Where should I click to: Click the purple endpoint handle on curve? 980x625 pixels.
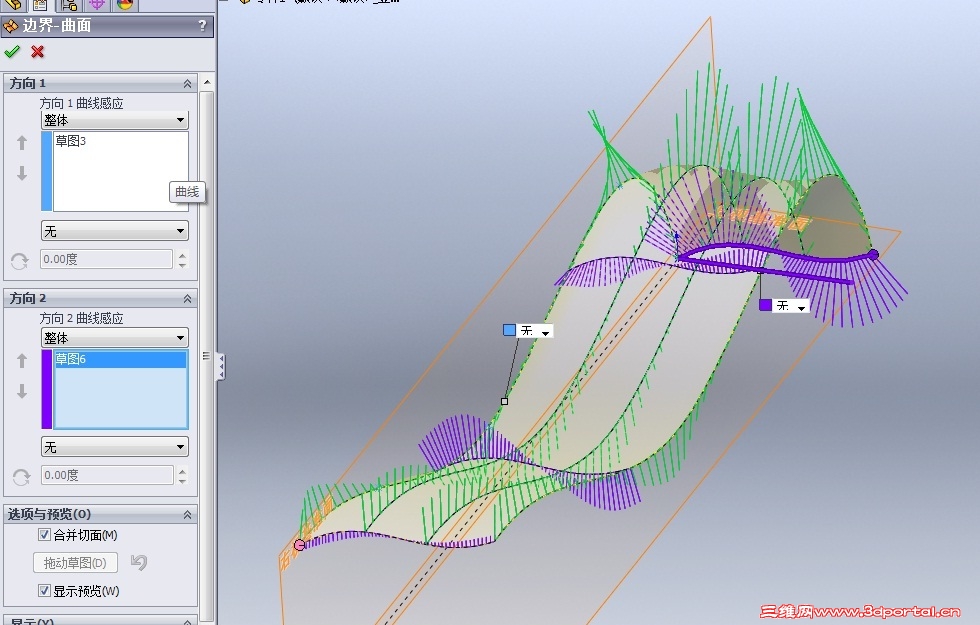[x=873, y=254]
